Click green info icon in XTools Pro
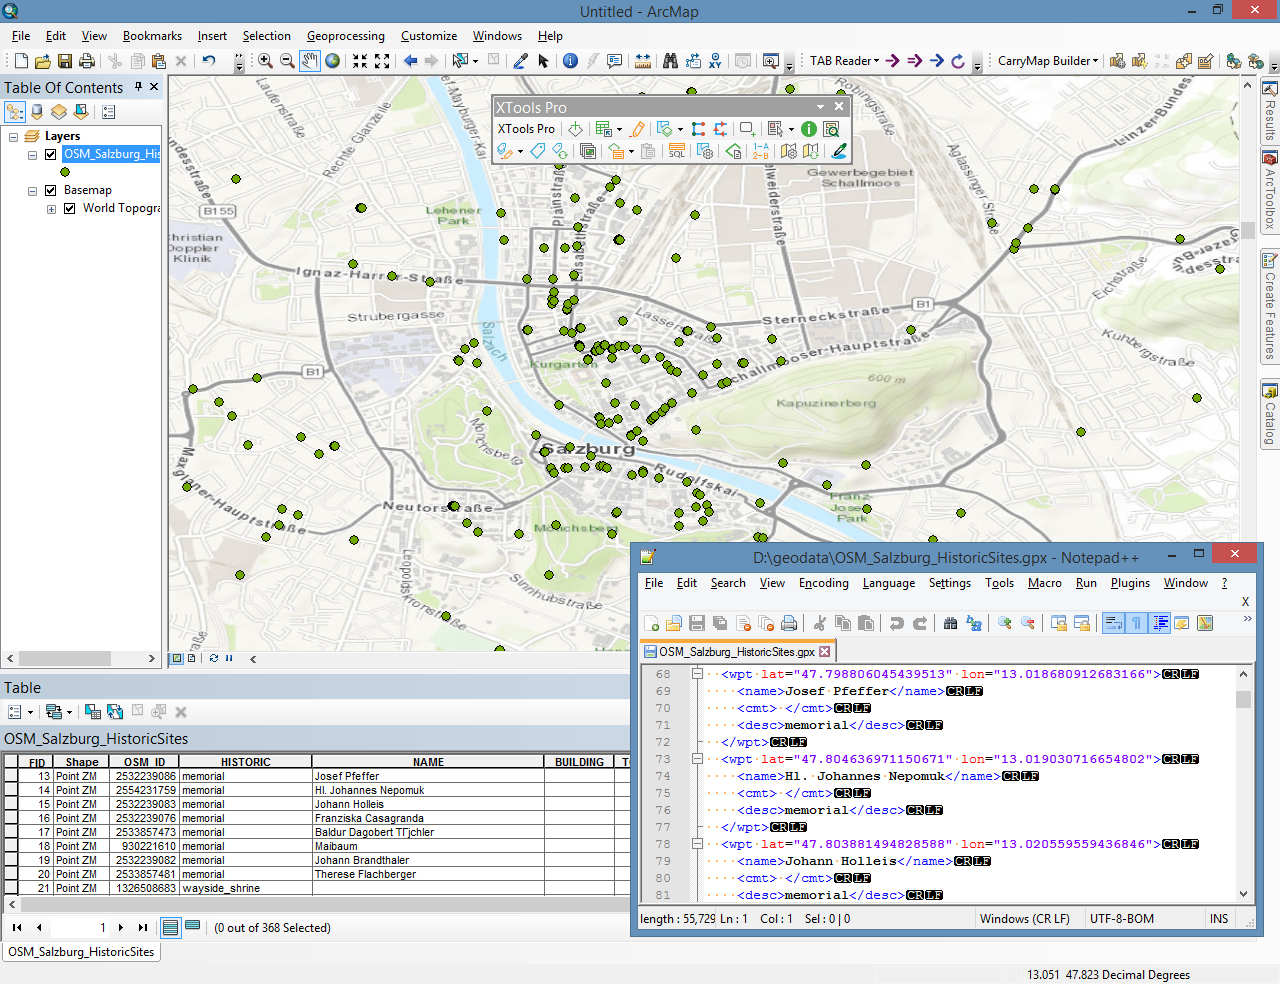 pos(809,129)
